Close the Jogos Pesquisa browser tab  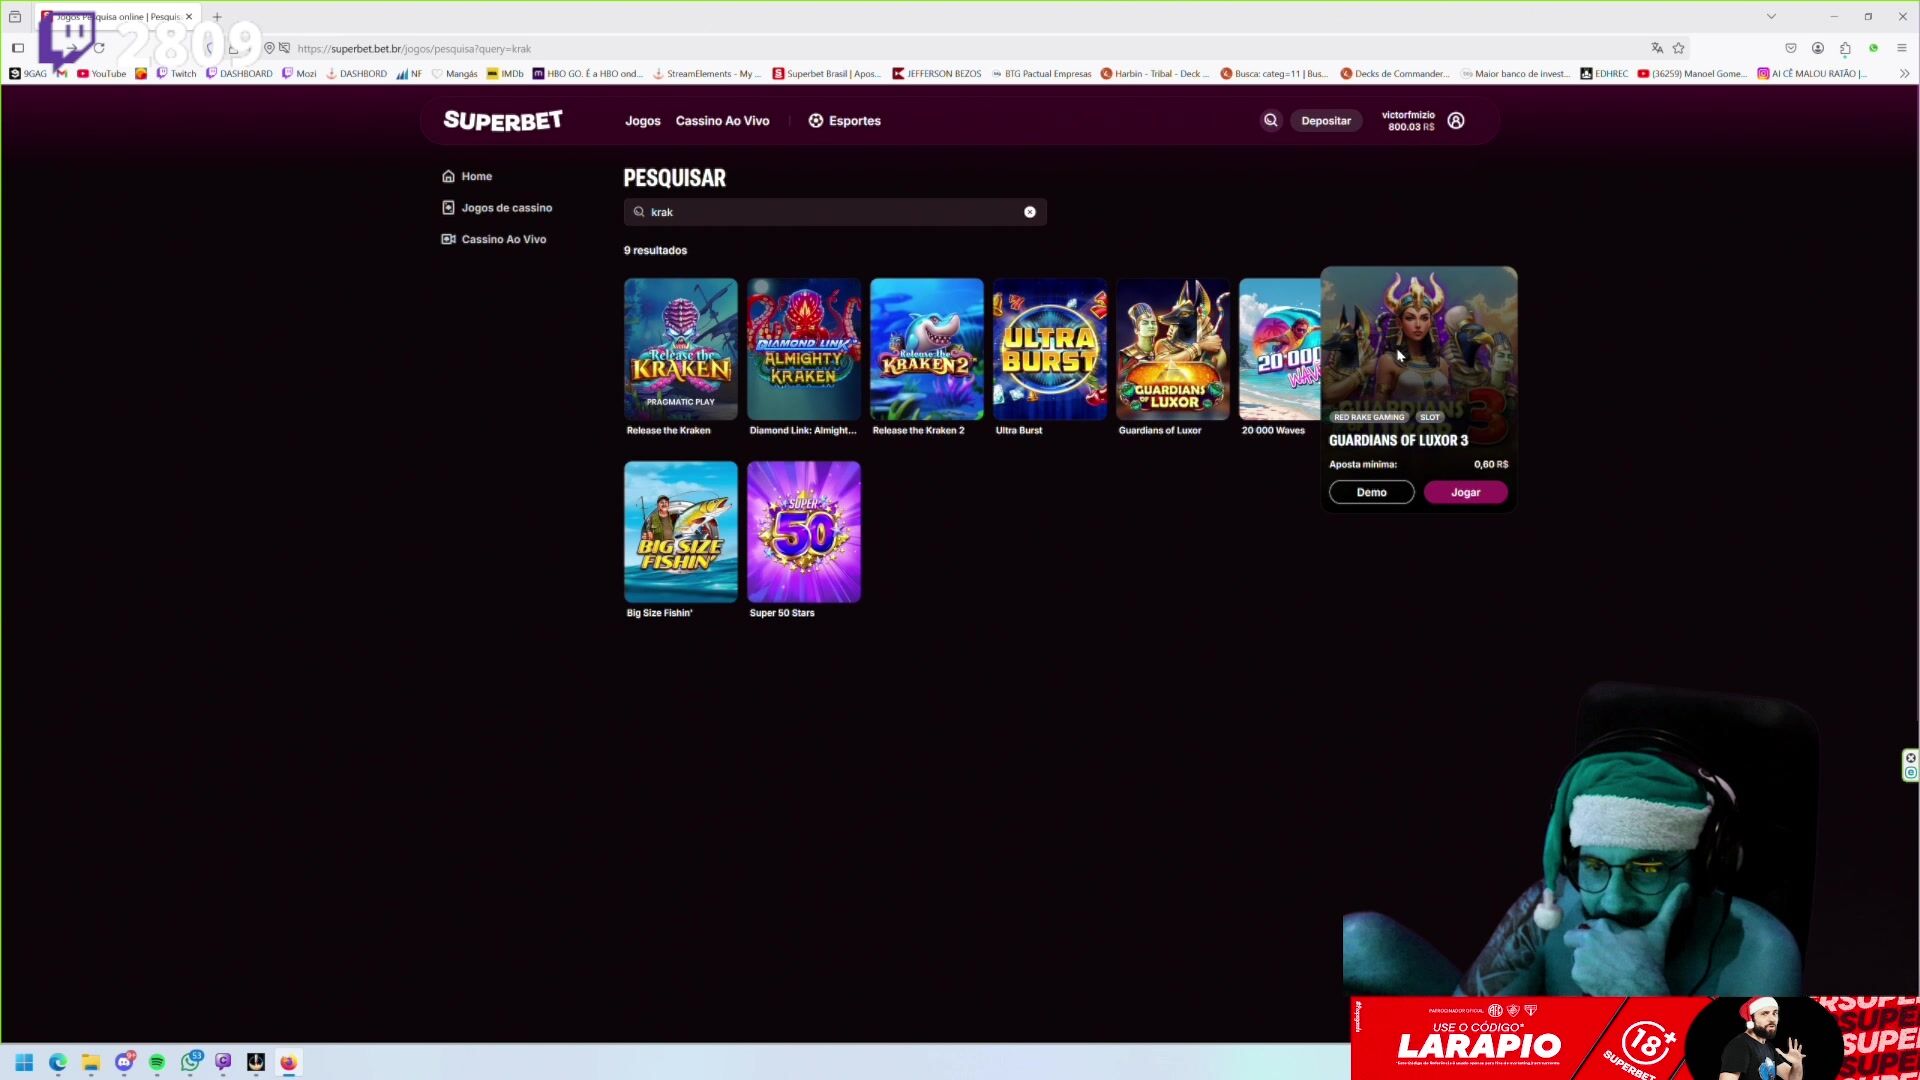189,17
